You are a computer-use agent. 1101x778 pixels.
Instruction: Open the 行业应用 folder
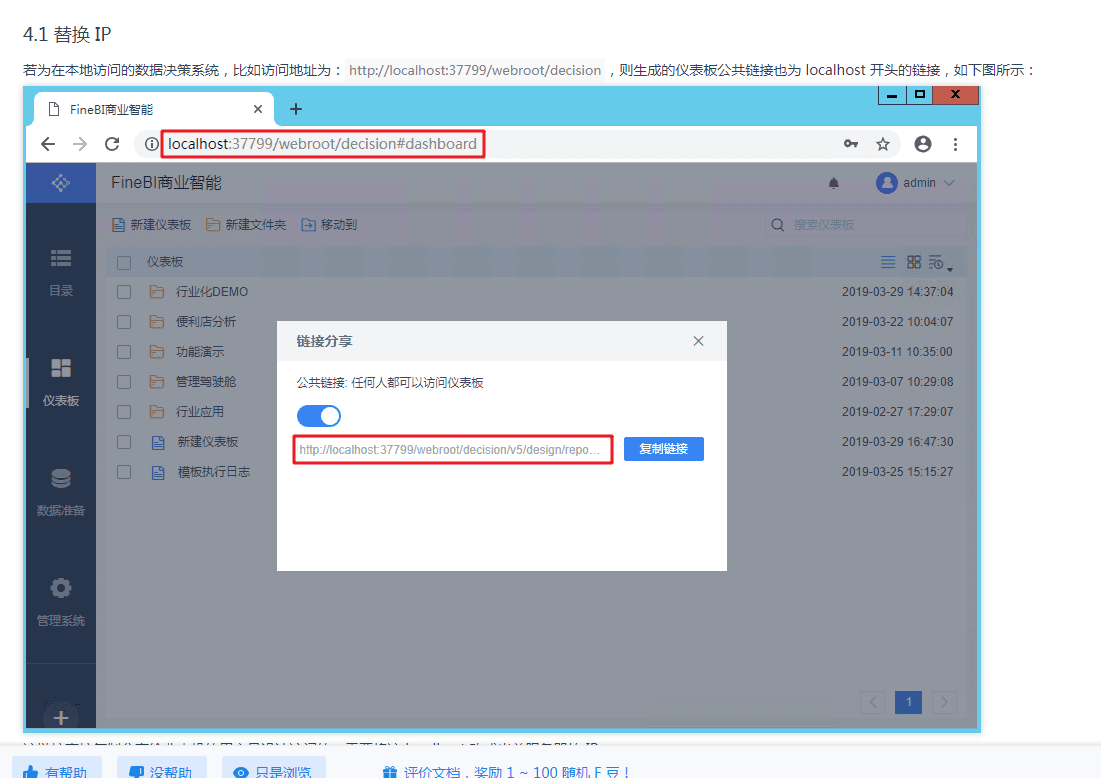pos(200,411)
